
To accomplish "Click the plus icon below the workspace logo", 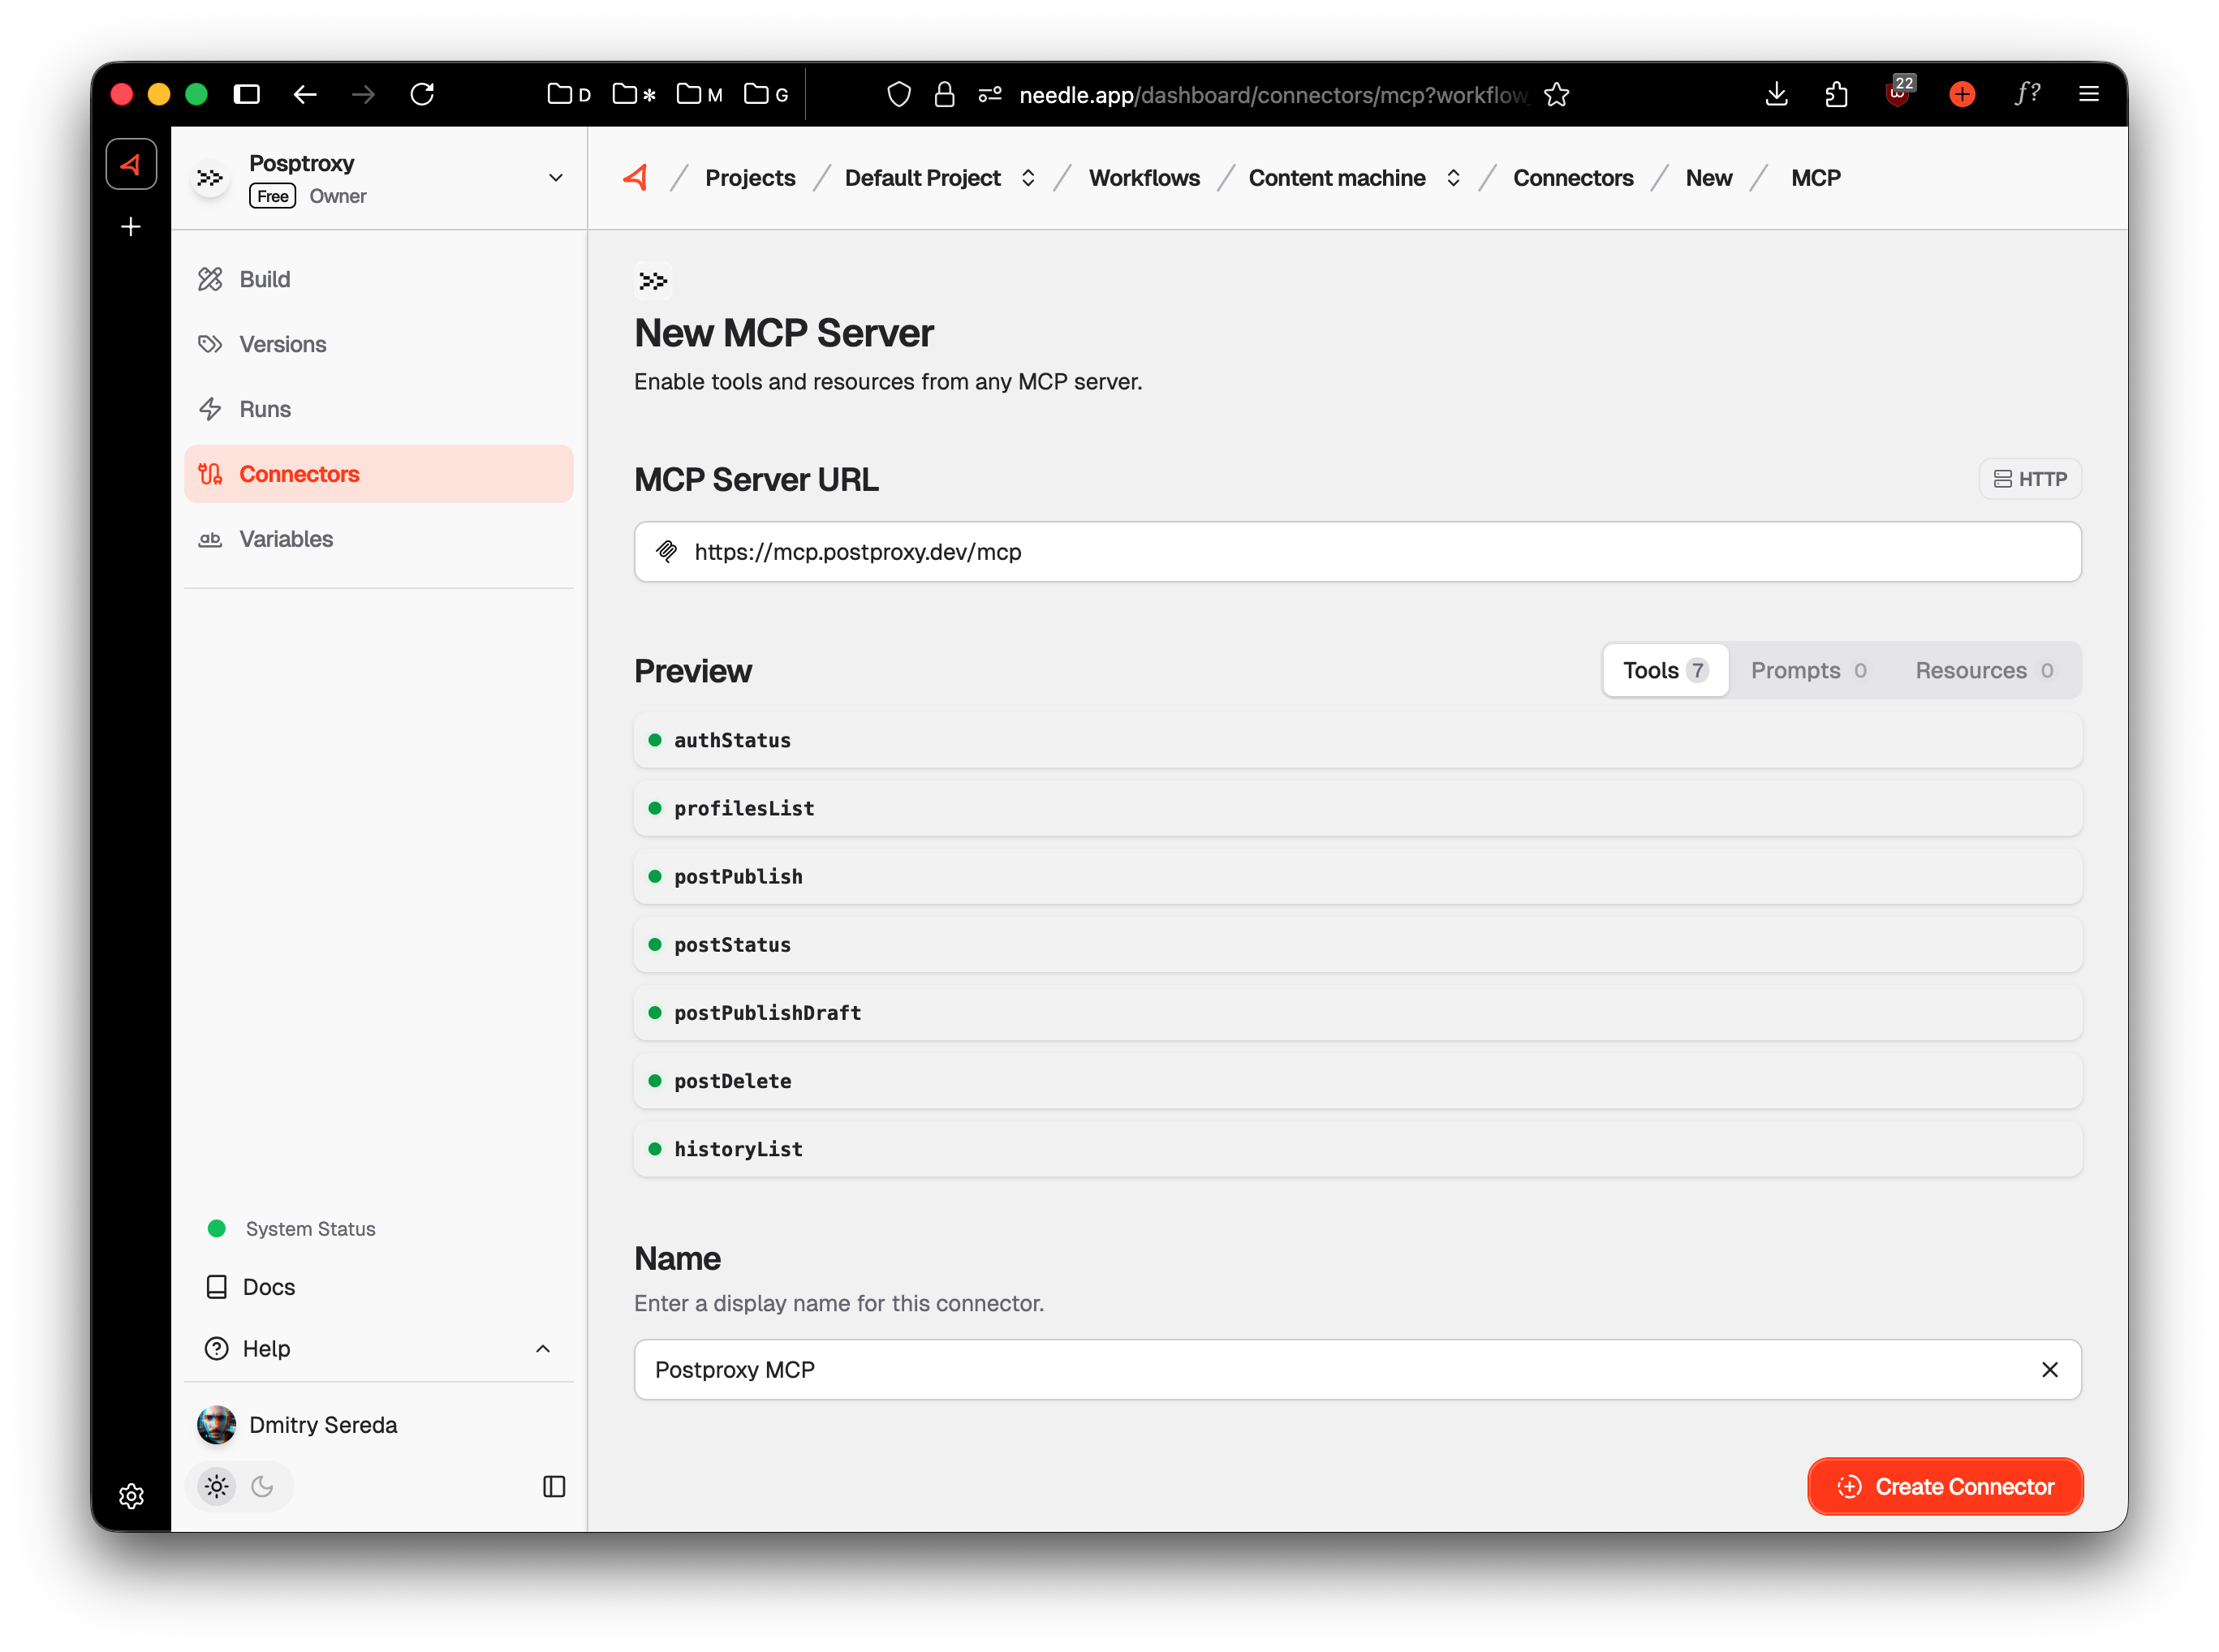I will click(x=130, y=226).
